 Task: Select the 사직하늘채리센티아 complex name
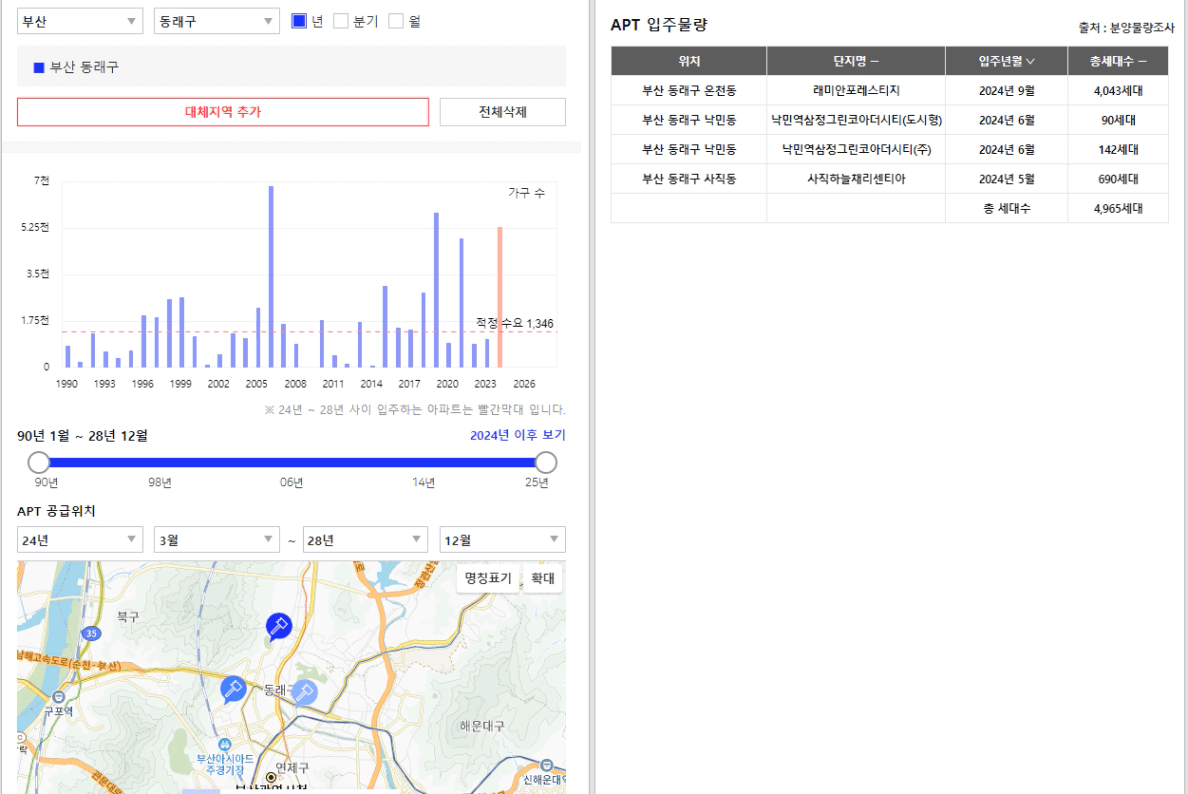click(855, 180)
